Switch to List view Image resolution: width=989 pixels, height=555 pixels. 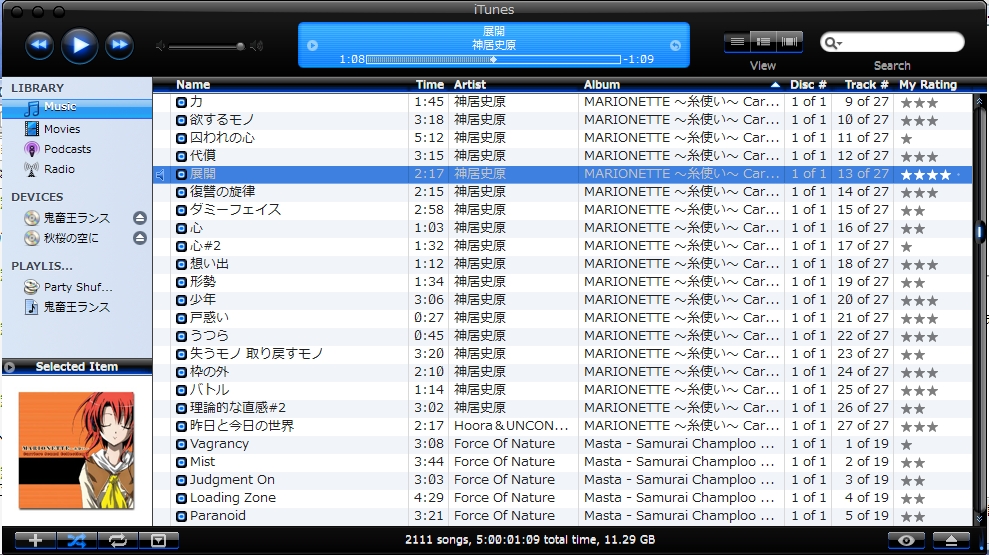737,42
